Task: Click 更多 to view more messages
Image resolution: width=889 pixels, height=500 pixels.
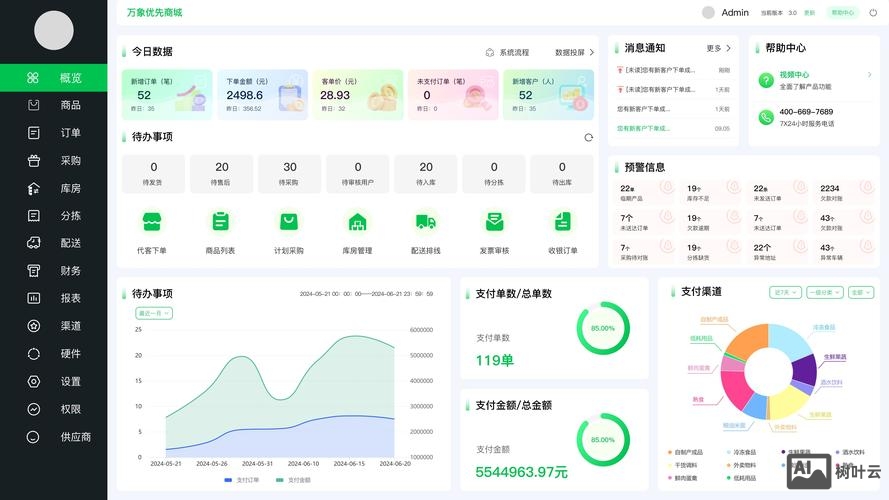Action: [x=719, y=48]
